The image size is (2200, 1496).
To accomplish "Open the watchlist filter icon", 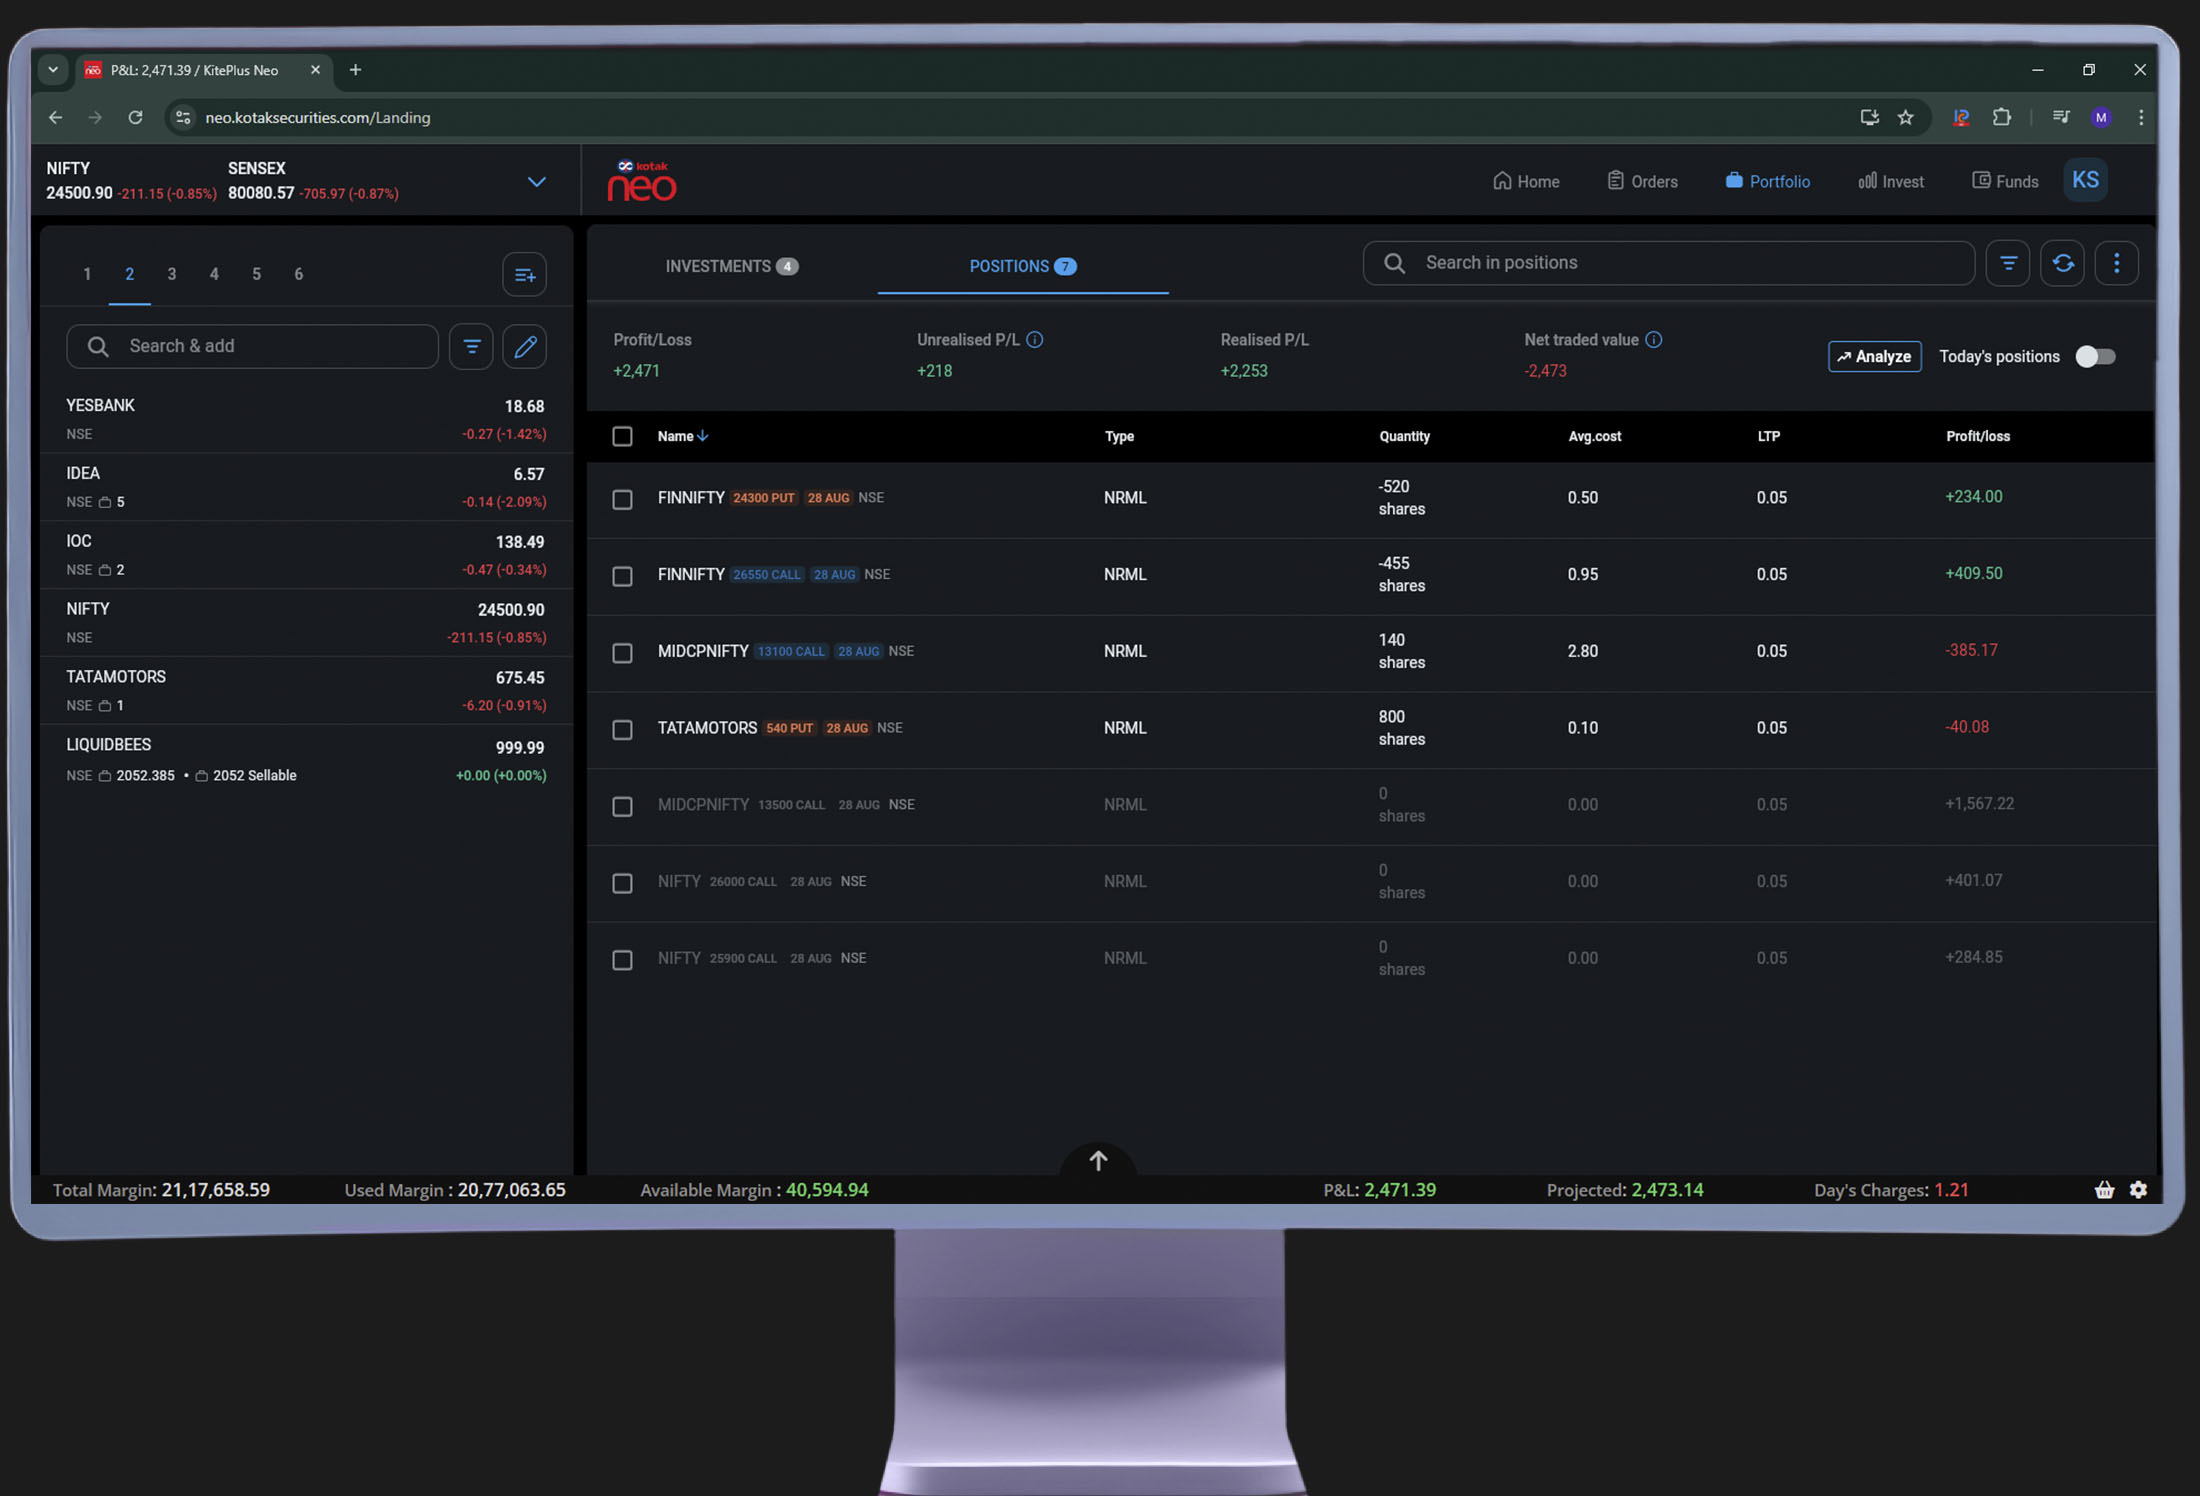I will (x=471, y=347).
